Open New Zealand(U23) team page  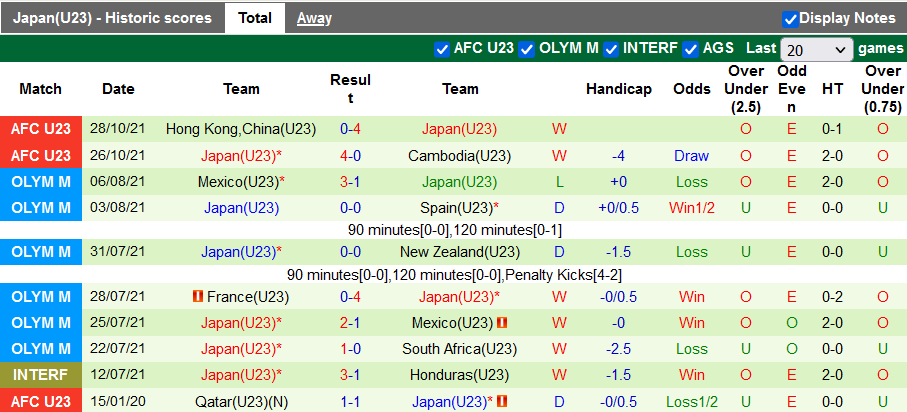click(460, 252)
